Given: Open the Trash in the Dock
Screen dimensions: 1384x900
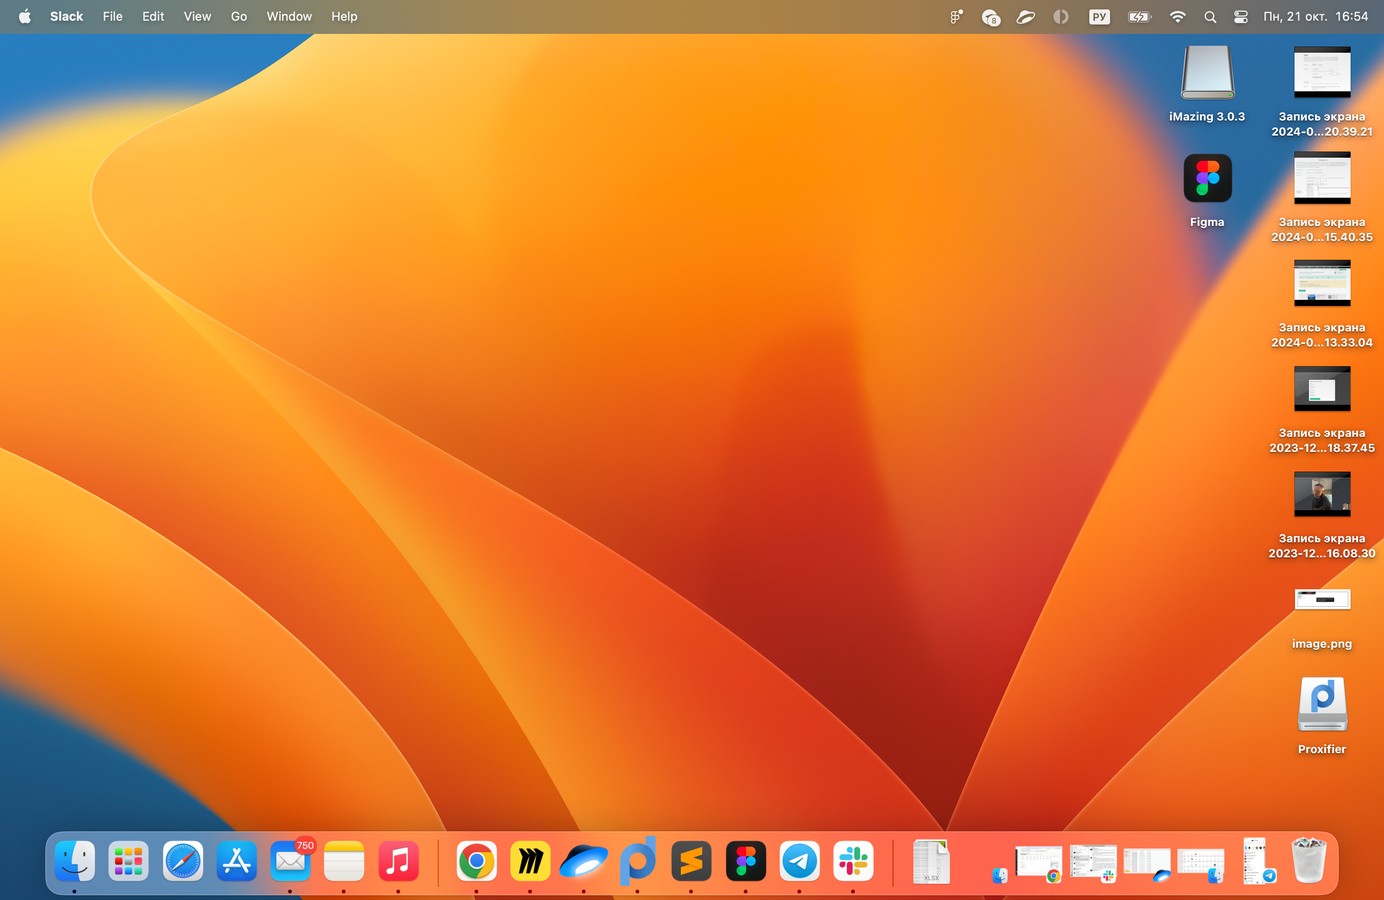Looking at the screenshot, I should point(1309,861).
